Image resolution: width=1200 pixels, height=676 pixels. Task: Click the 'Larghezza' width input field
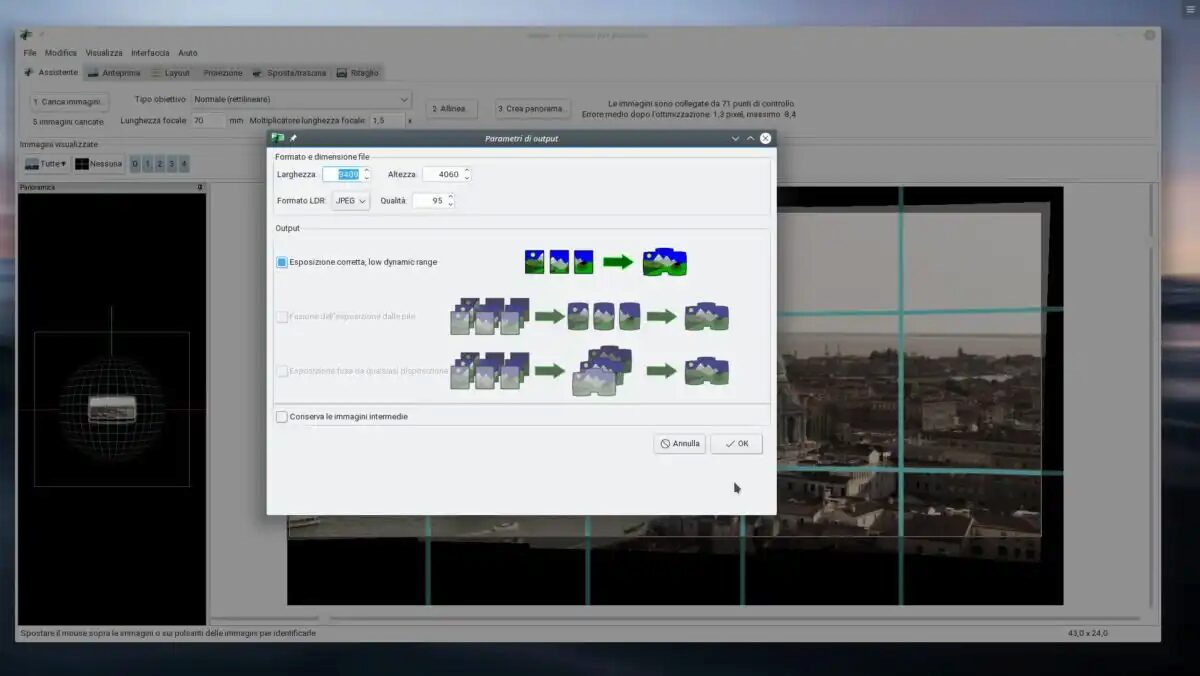[x=341, y=174]
